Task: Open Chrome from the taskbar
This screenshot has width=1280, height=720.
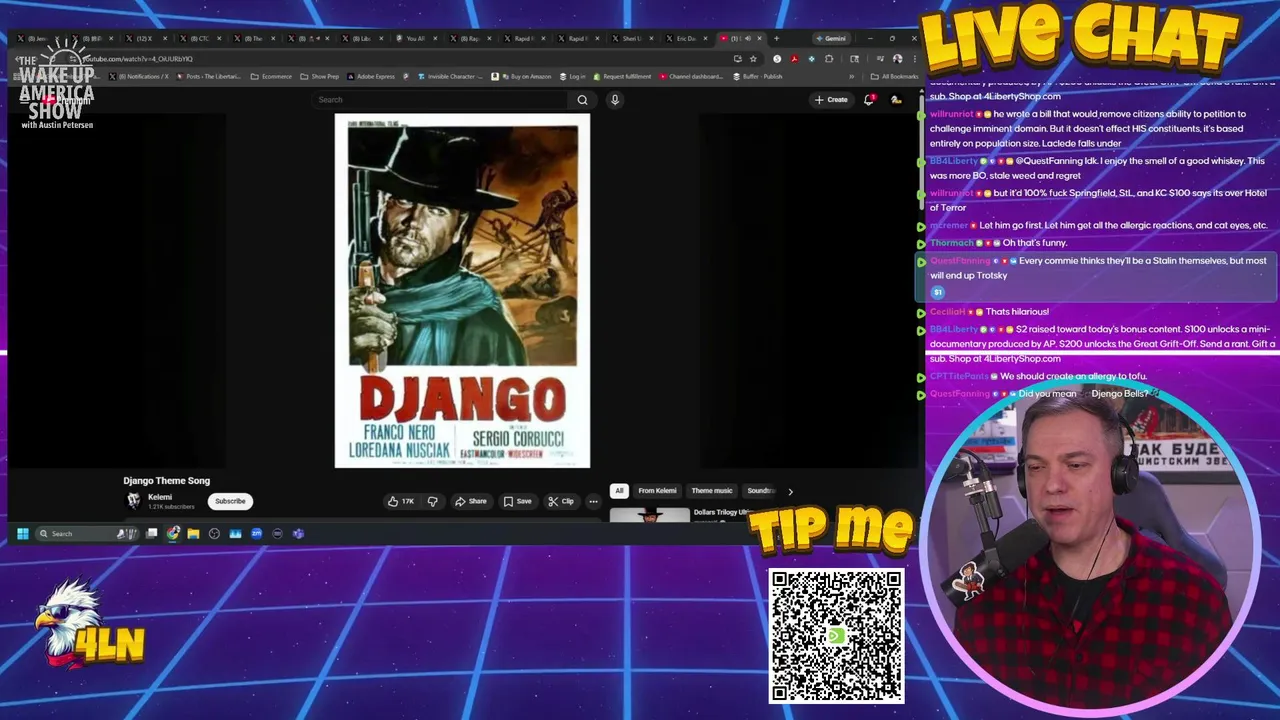Action: (173, 534)
